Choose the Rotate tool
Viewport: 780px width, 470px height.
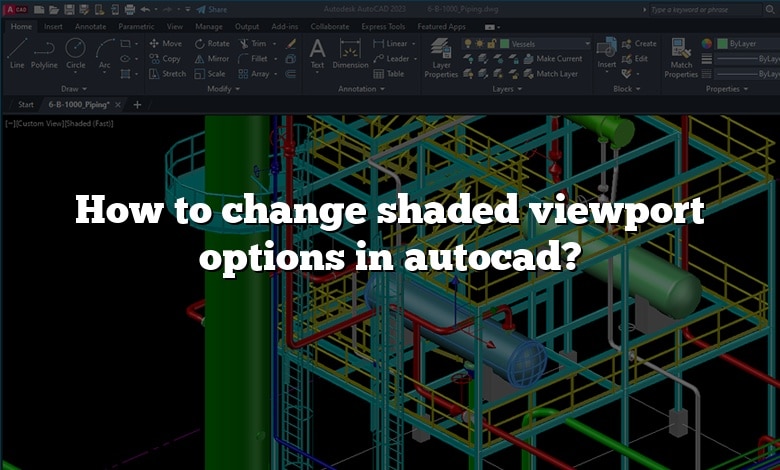coord(212,44)
